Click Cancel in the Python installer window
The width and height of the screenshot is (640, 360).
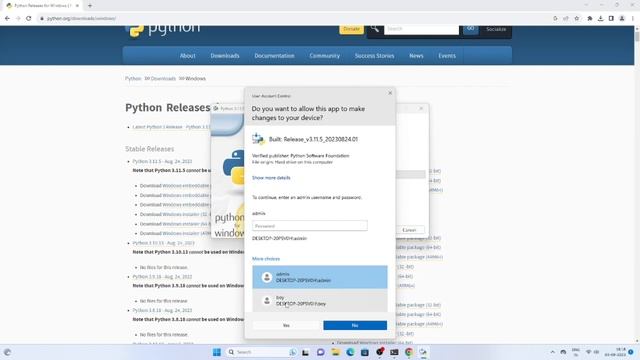(x=409, y=230)
